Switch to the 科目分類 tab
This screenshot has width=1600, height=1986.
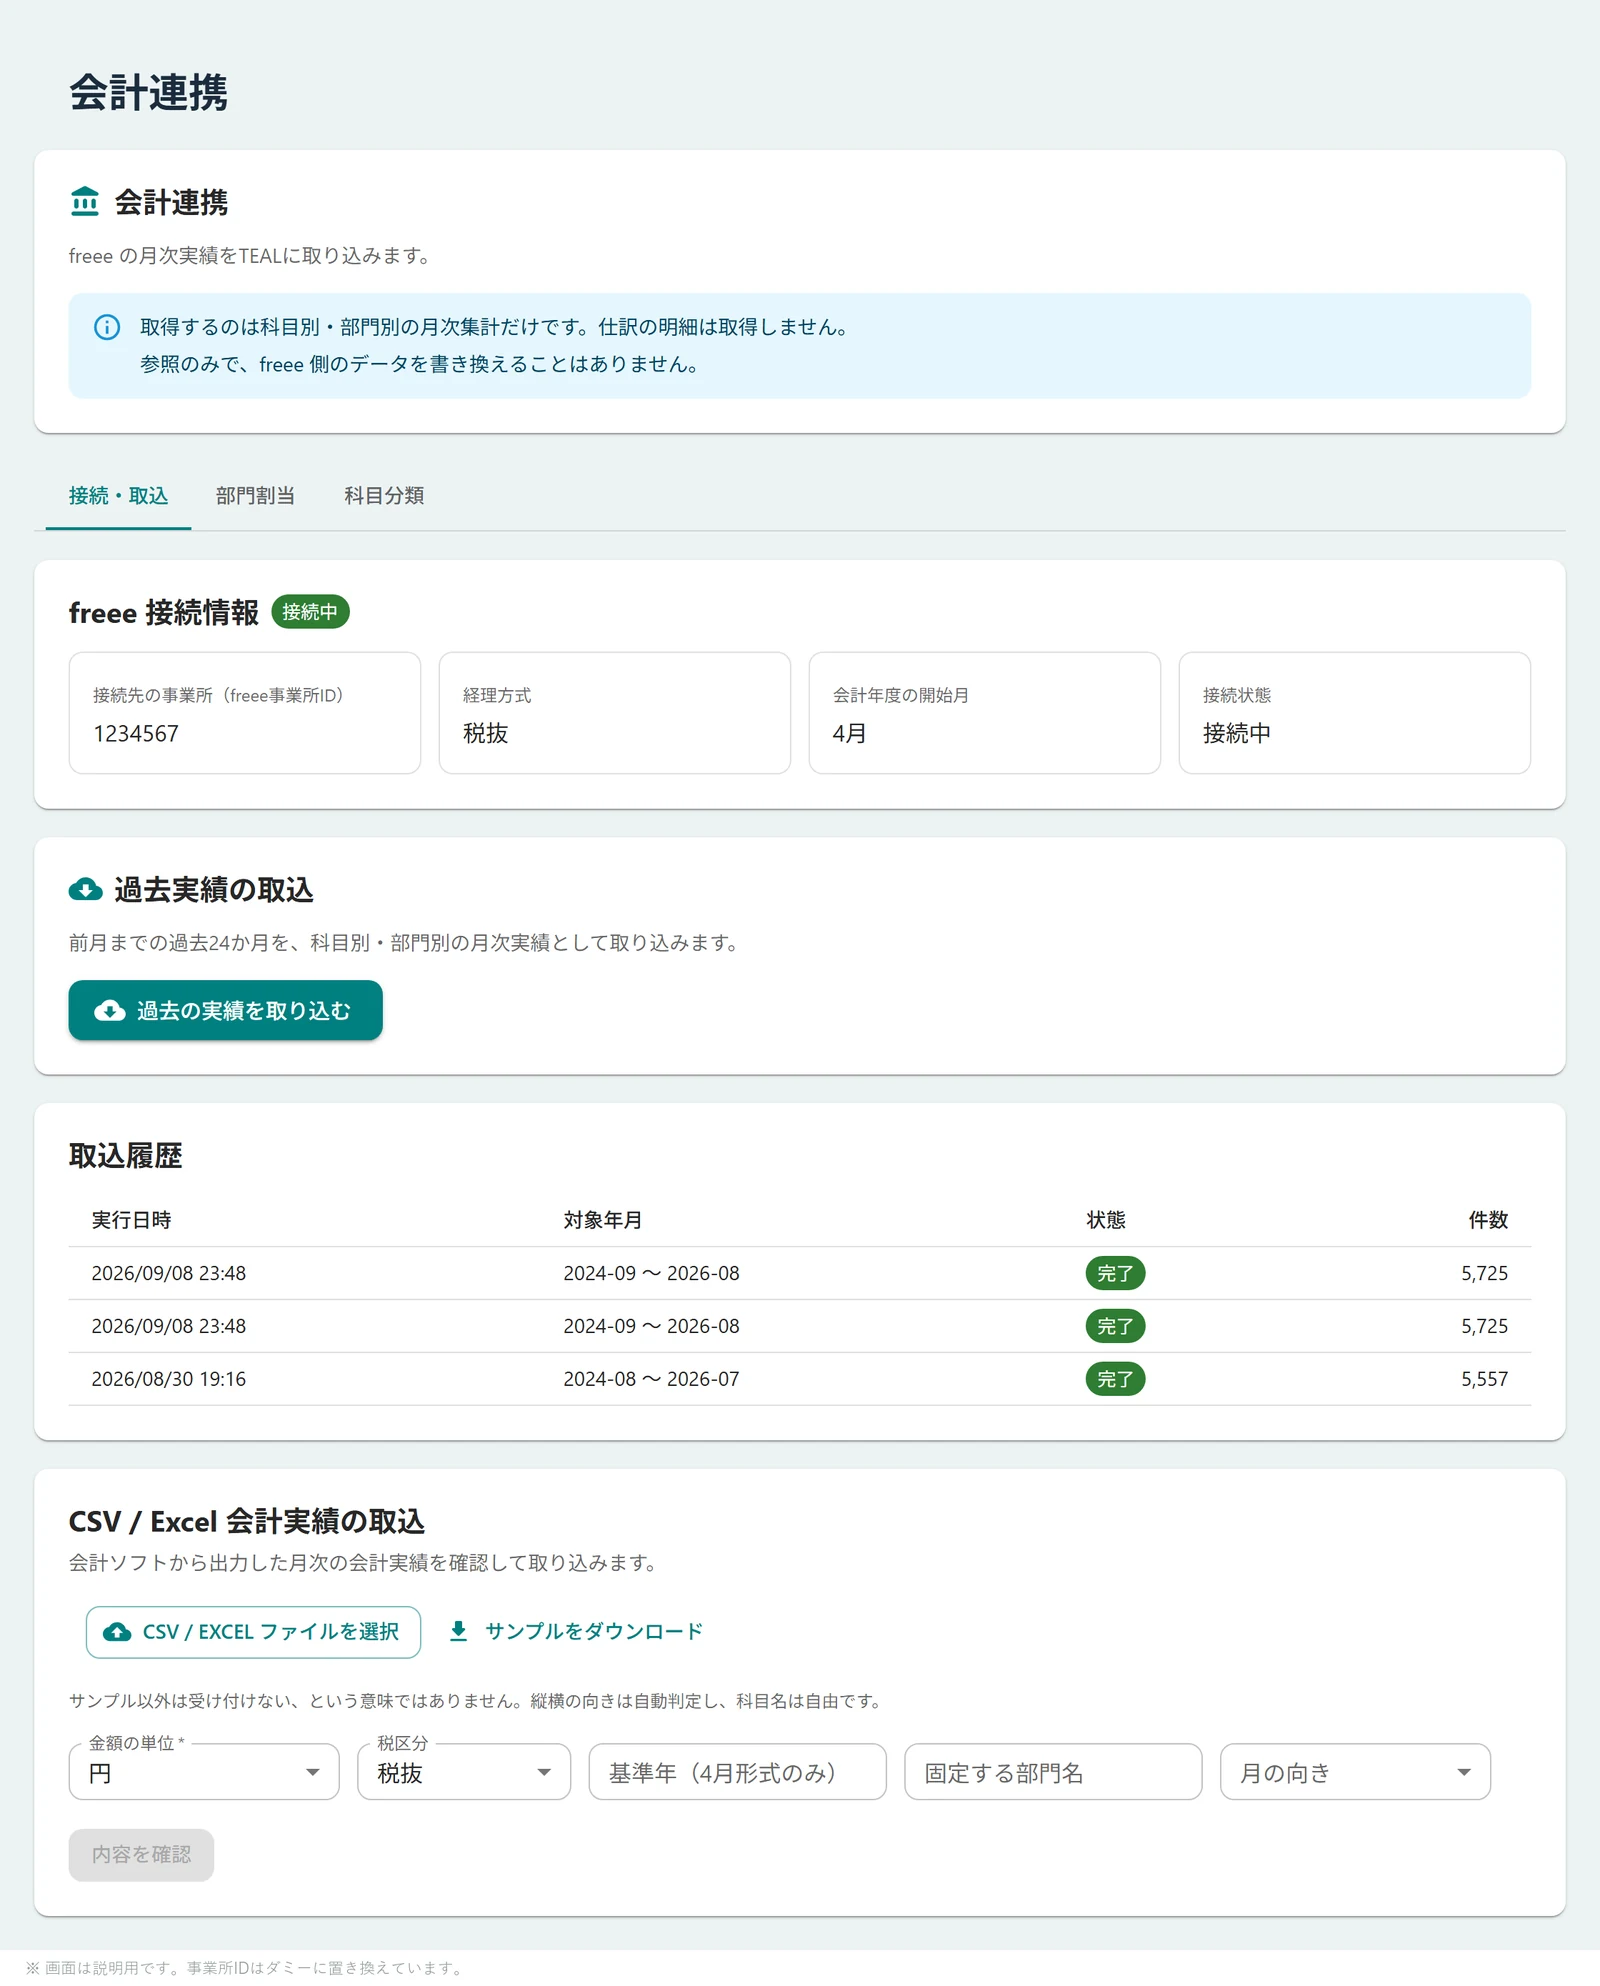[x=384, y=496]
